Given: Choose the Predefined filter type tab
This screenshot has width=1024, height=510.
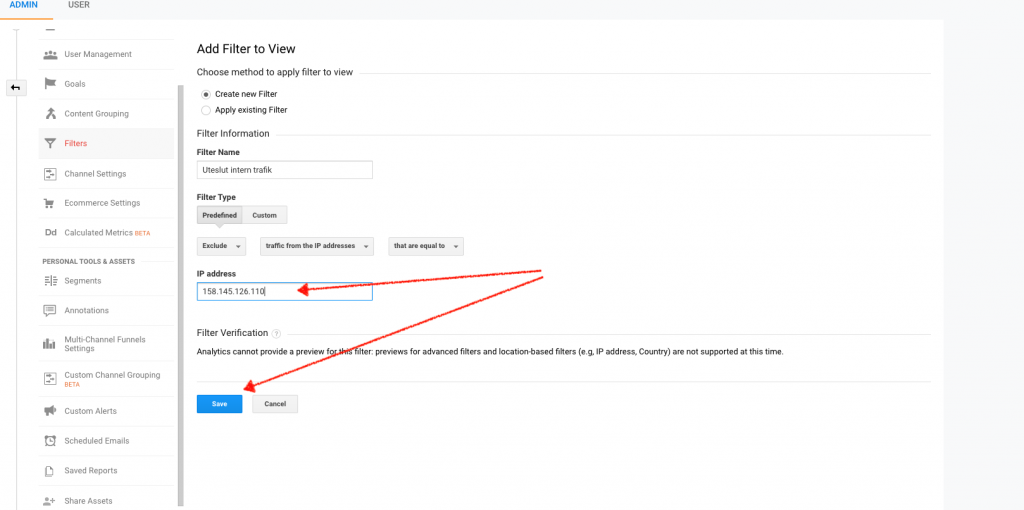Looking at the screenshot, I should [x=219, y=215].
